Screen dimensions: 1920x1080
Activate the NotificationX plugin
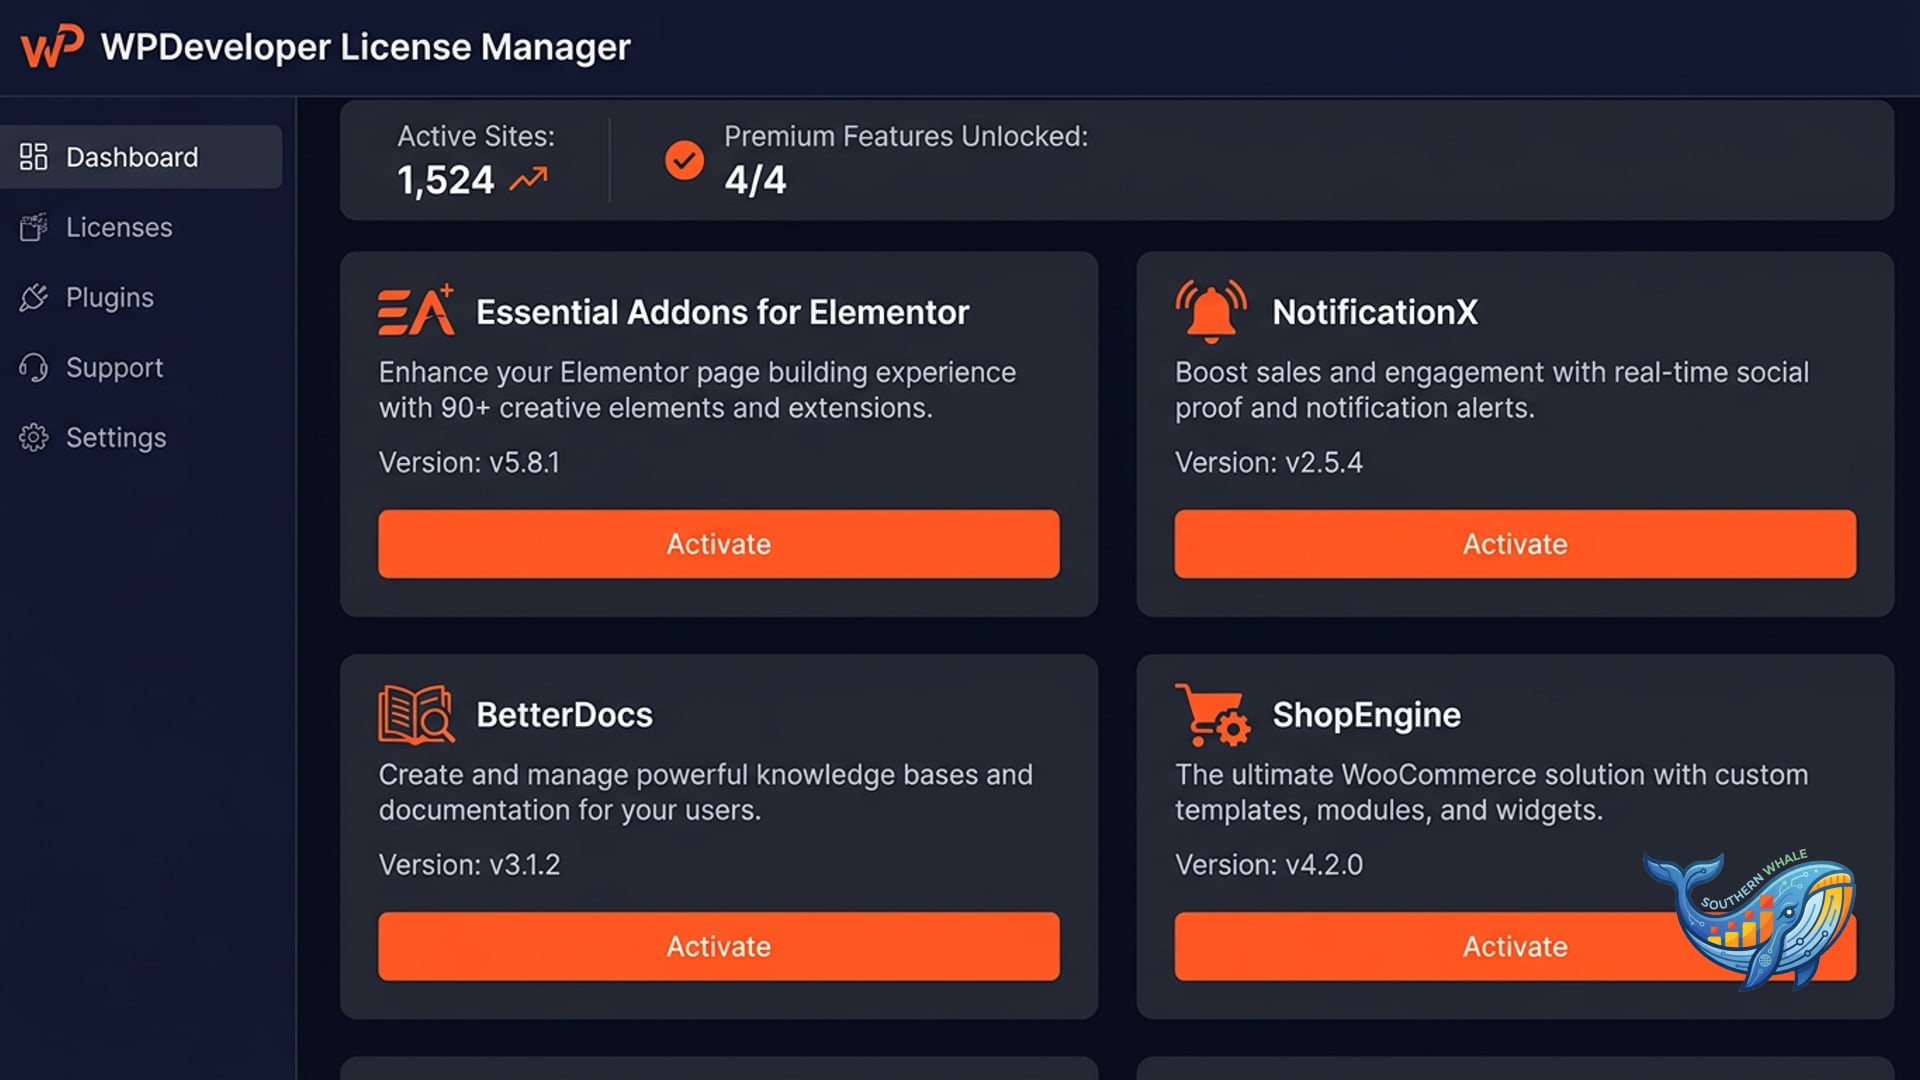point(1515,544)
